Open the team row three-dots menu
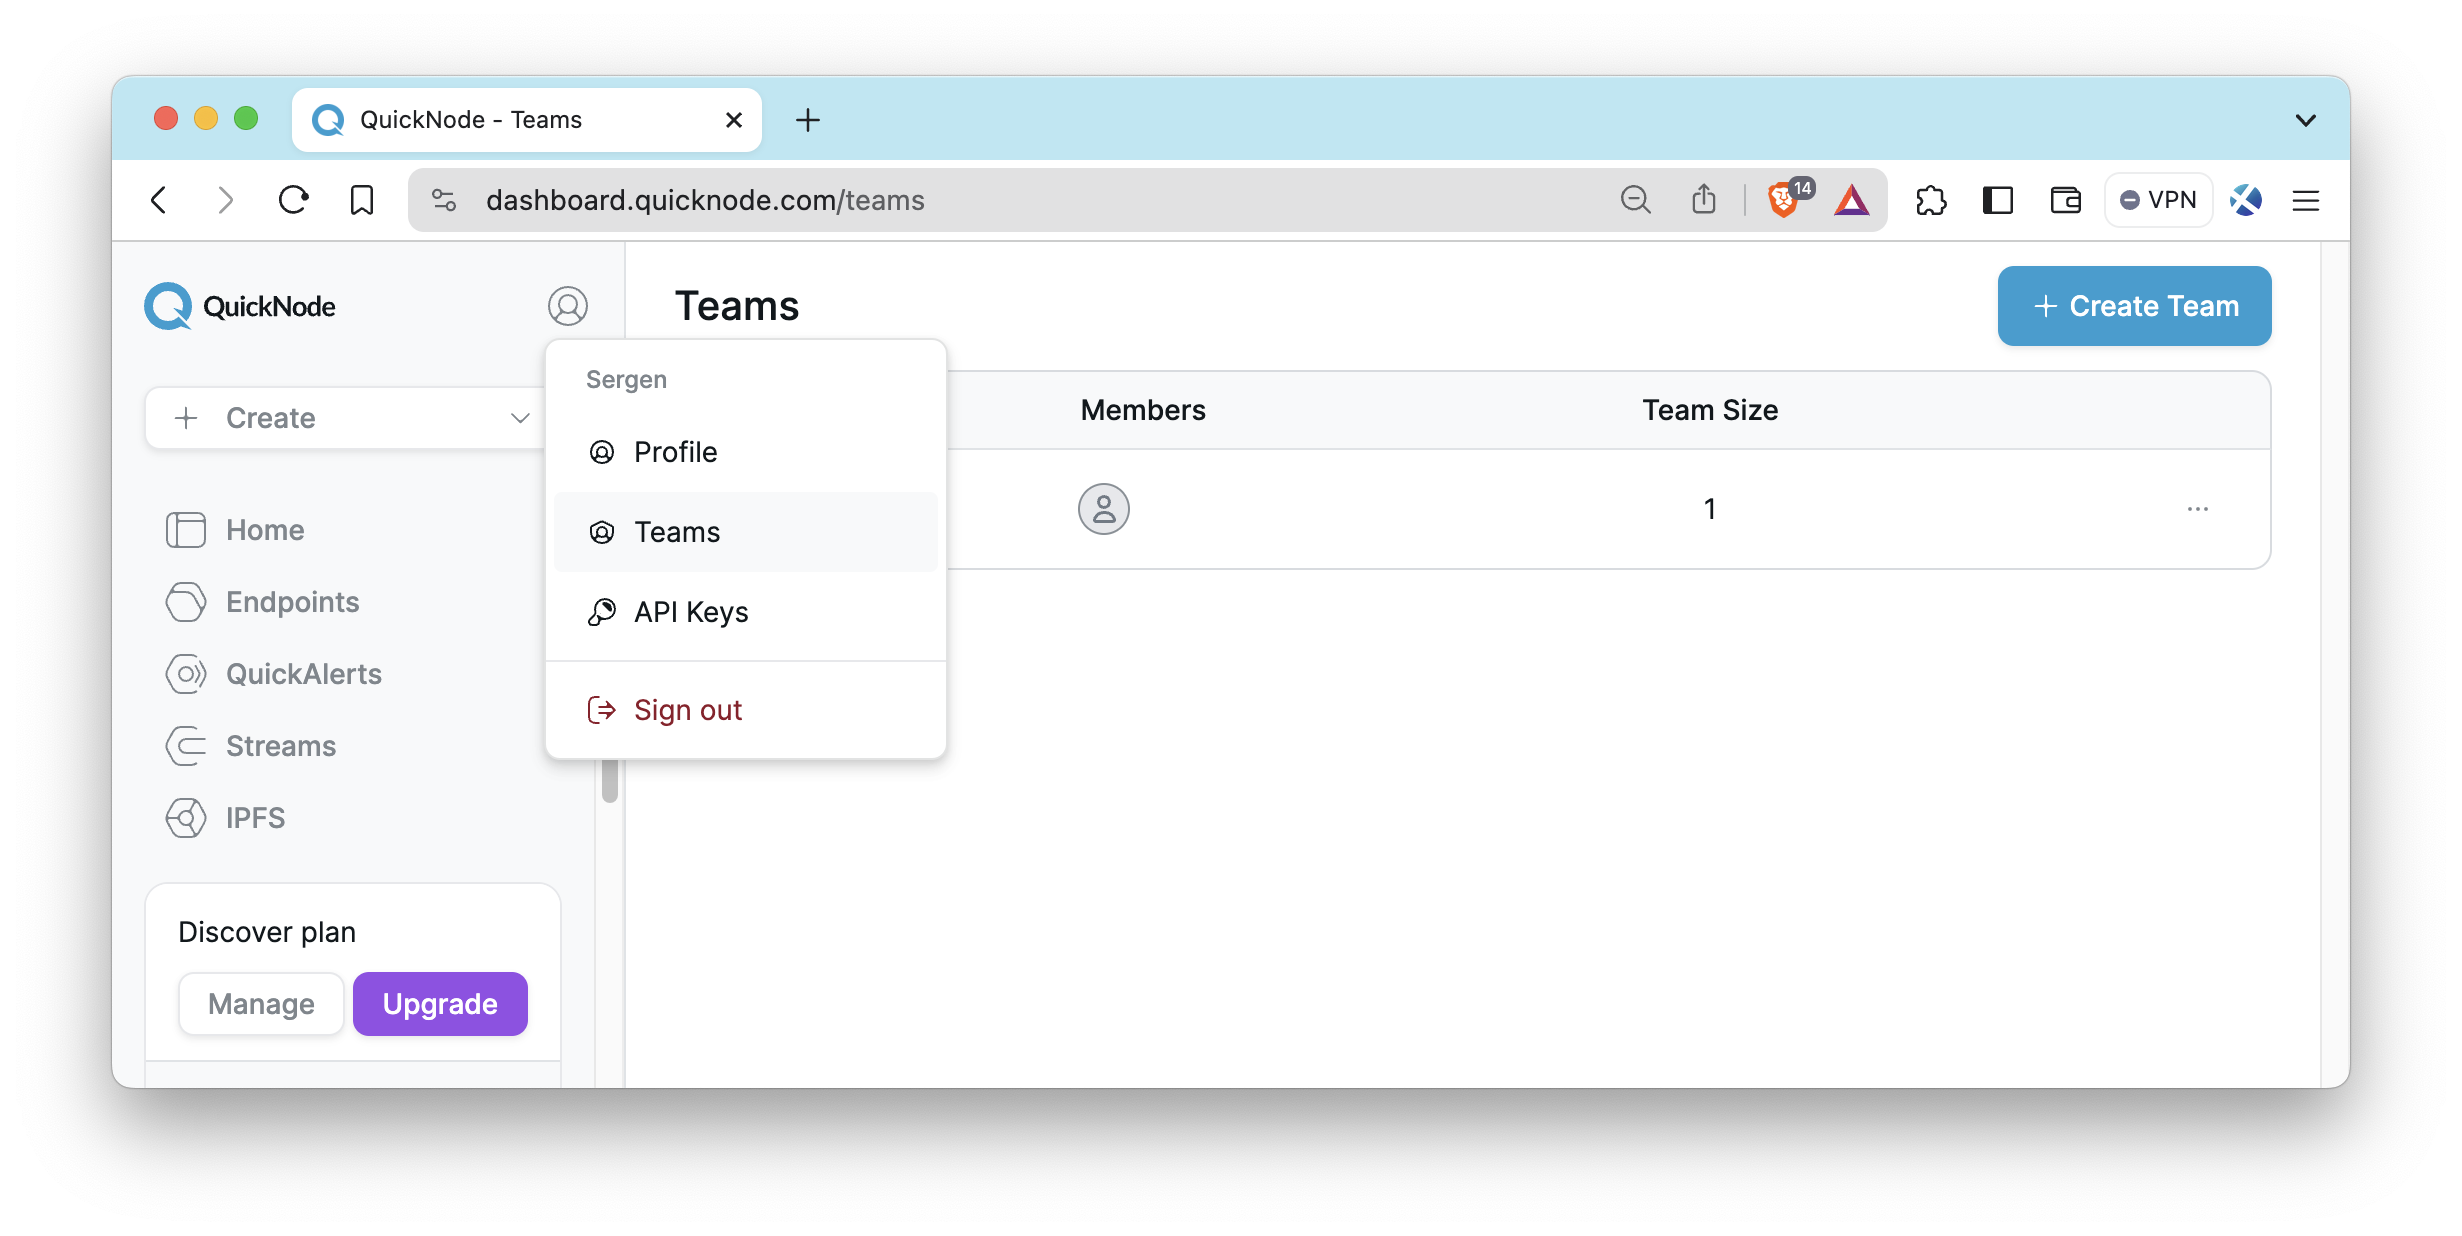 click(x=2197, y=509)
